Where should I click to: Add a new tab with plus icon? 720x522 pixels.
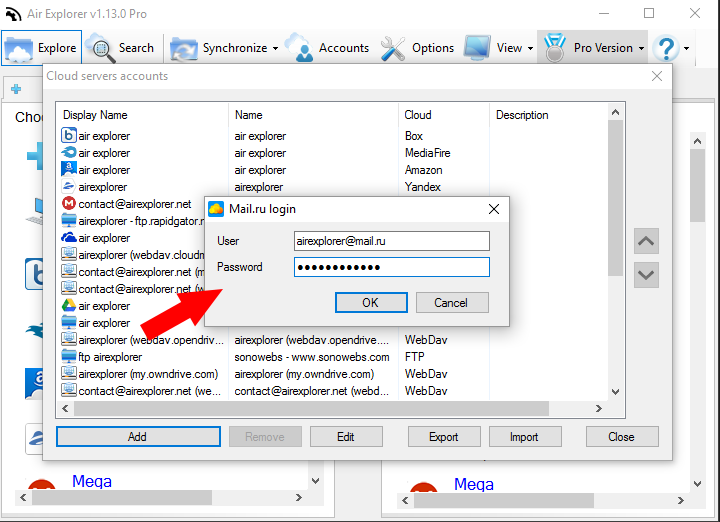point(16,89)
